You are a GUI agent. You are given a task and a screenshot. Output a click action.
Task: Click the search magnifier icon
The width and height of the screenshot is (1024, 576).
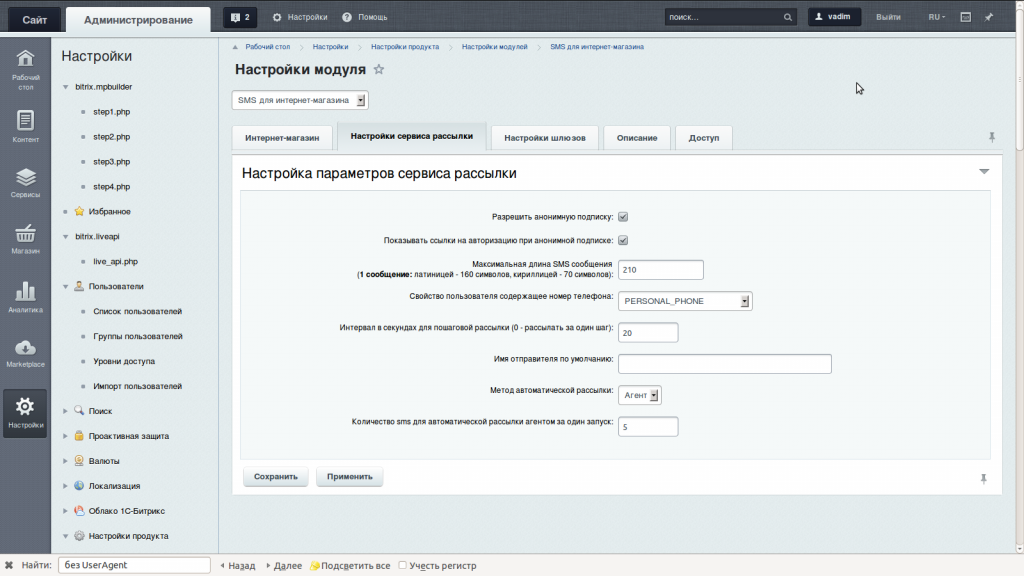[x=788, y=18]
